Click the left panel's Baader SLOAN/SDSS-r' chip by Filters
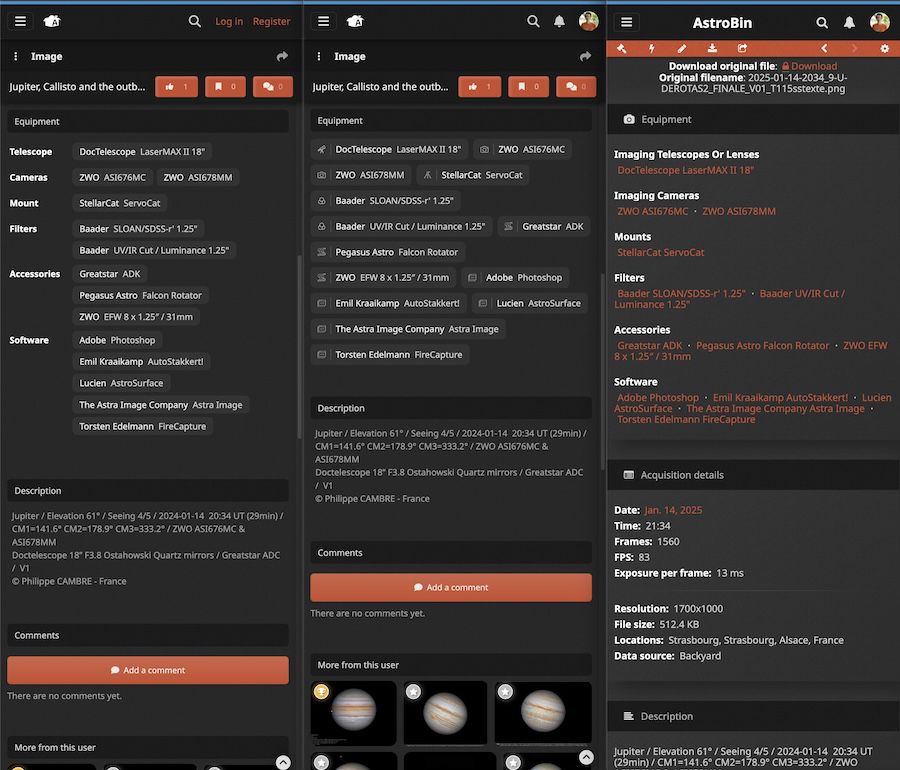Viewport: 900px width, 770px height. (x=138, y=228)
